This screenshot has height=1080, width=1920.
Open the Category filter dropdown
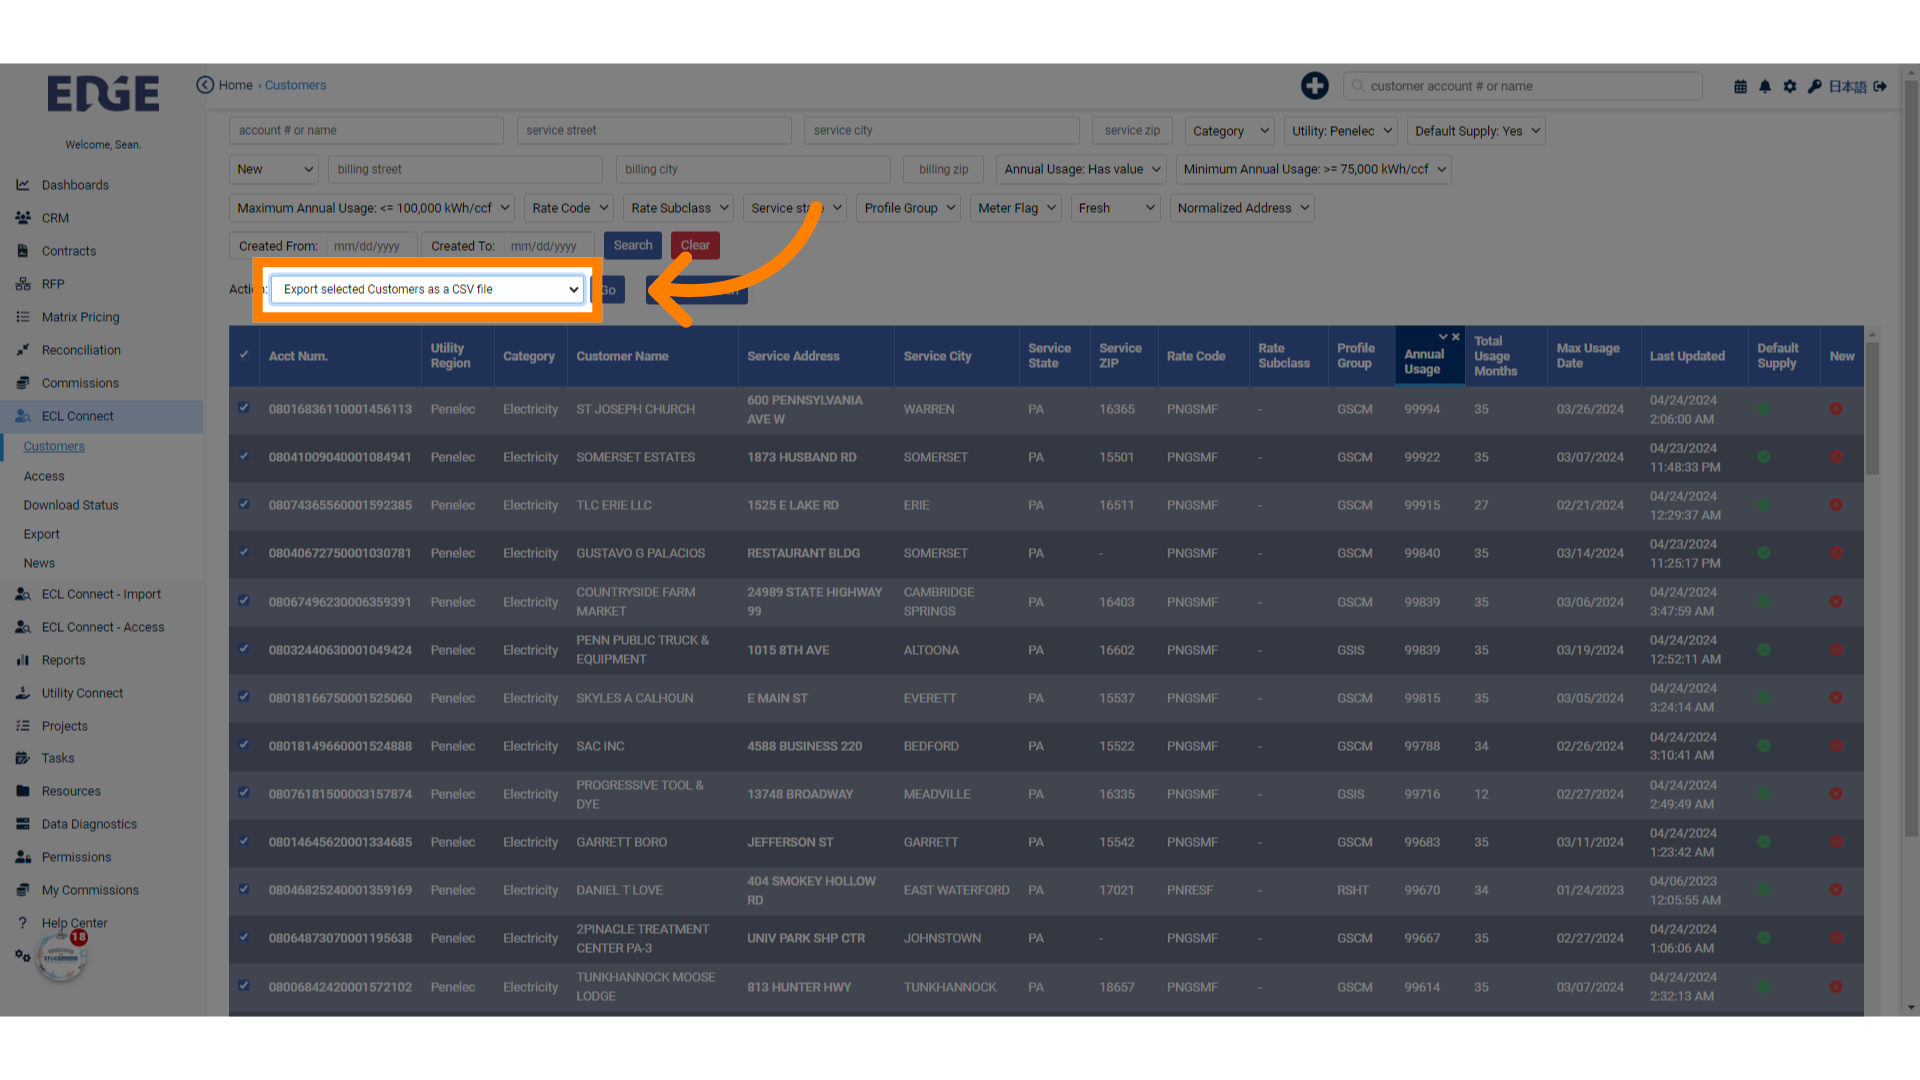[x=1230, y=131]
